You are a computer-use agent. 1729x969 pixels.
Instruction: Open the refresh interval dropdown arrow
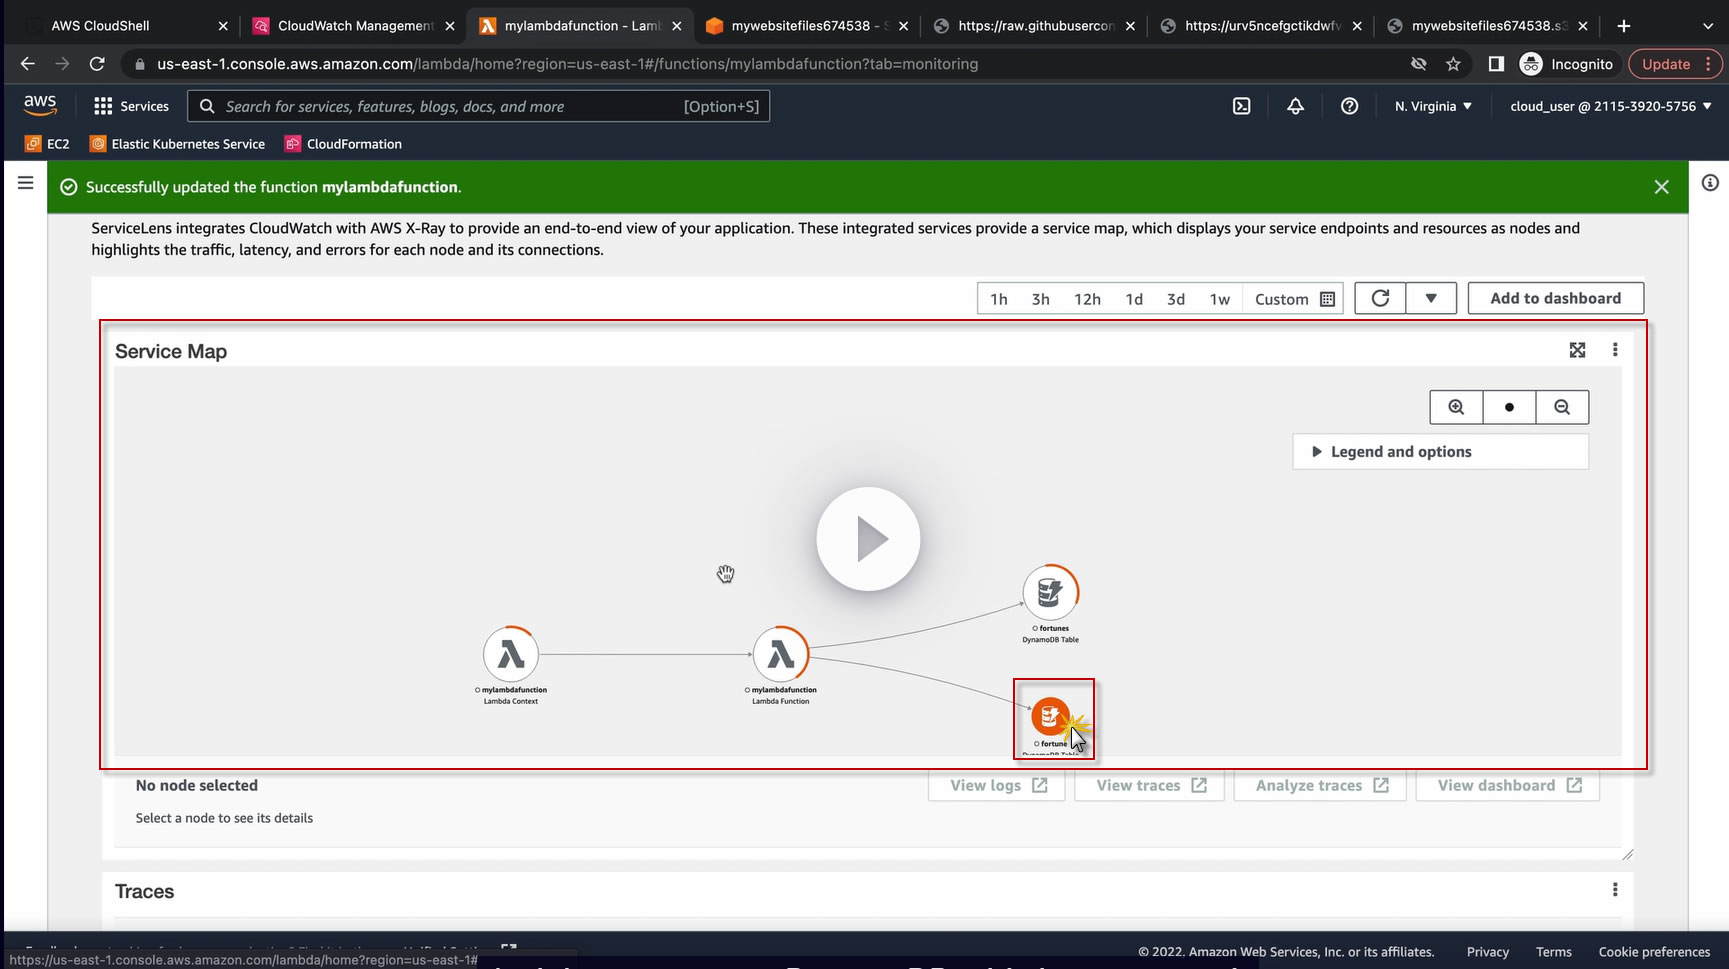pos(1431,298)
